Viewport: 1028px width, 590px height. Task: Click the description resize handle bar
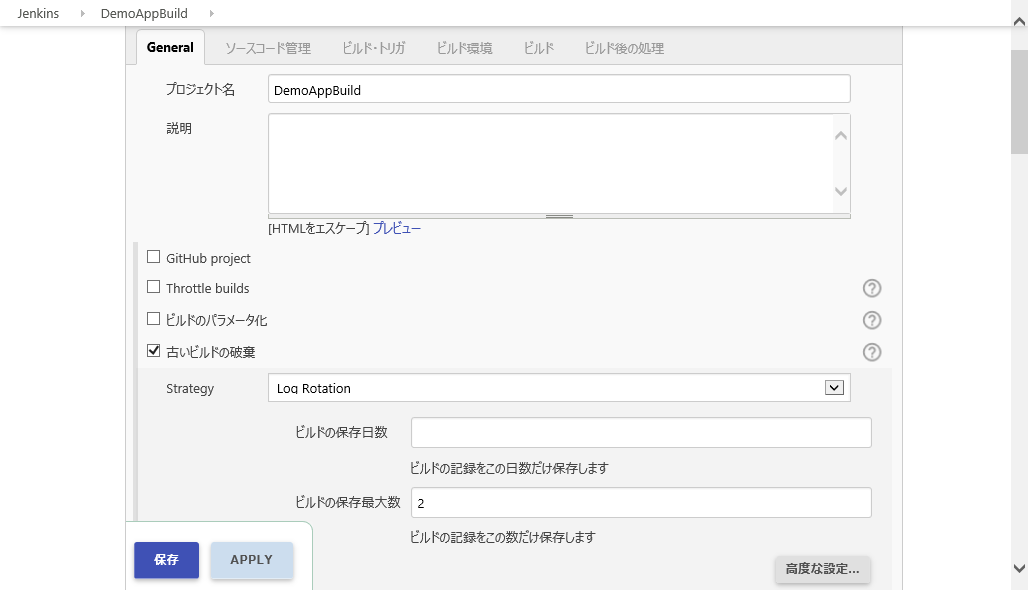pyautogui.click(x=559, y=216)
